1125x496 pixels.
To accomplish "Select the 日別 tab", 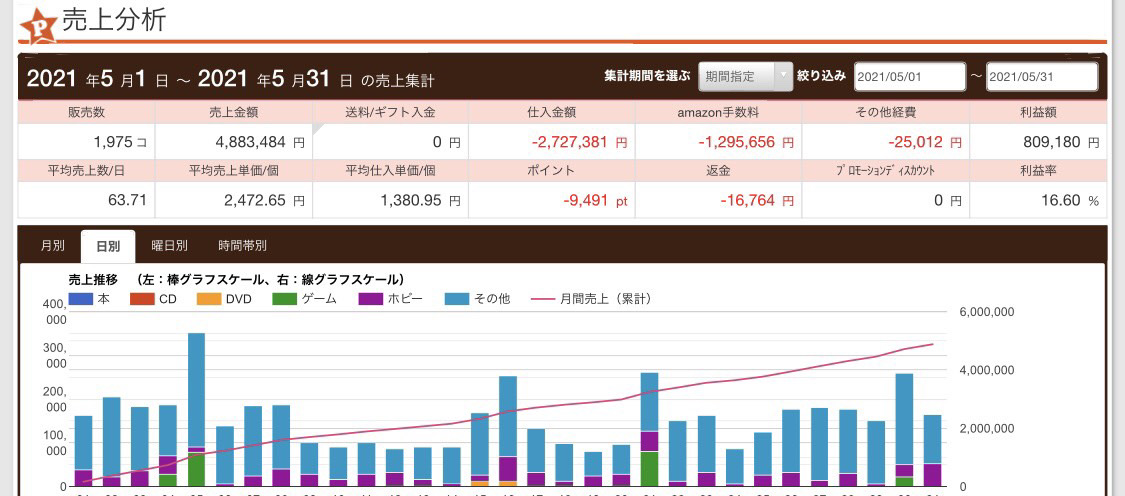I will coord(108,245).
